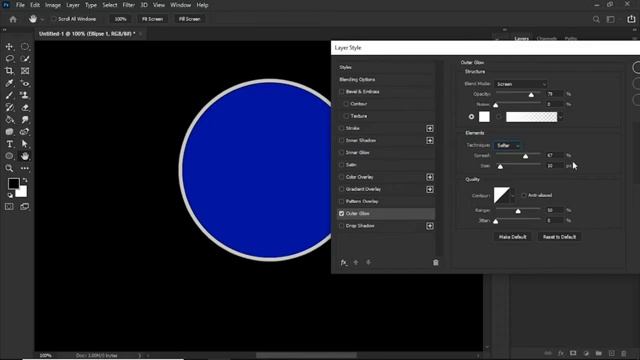
Task: Enable Inner Shadow checkbox
Action: [342, 140]
